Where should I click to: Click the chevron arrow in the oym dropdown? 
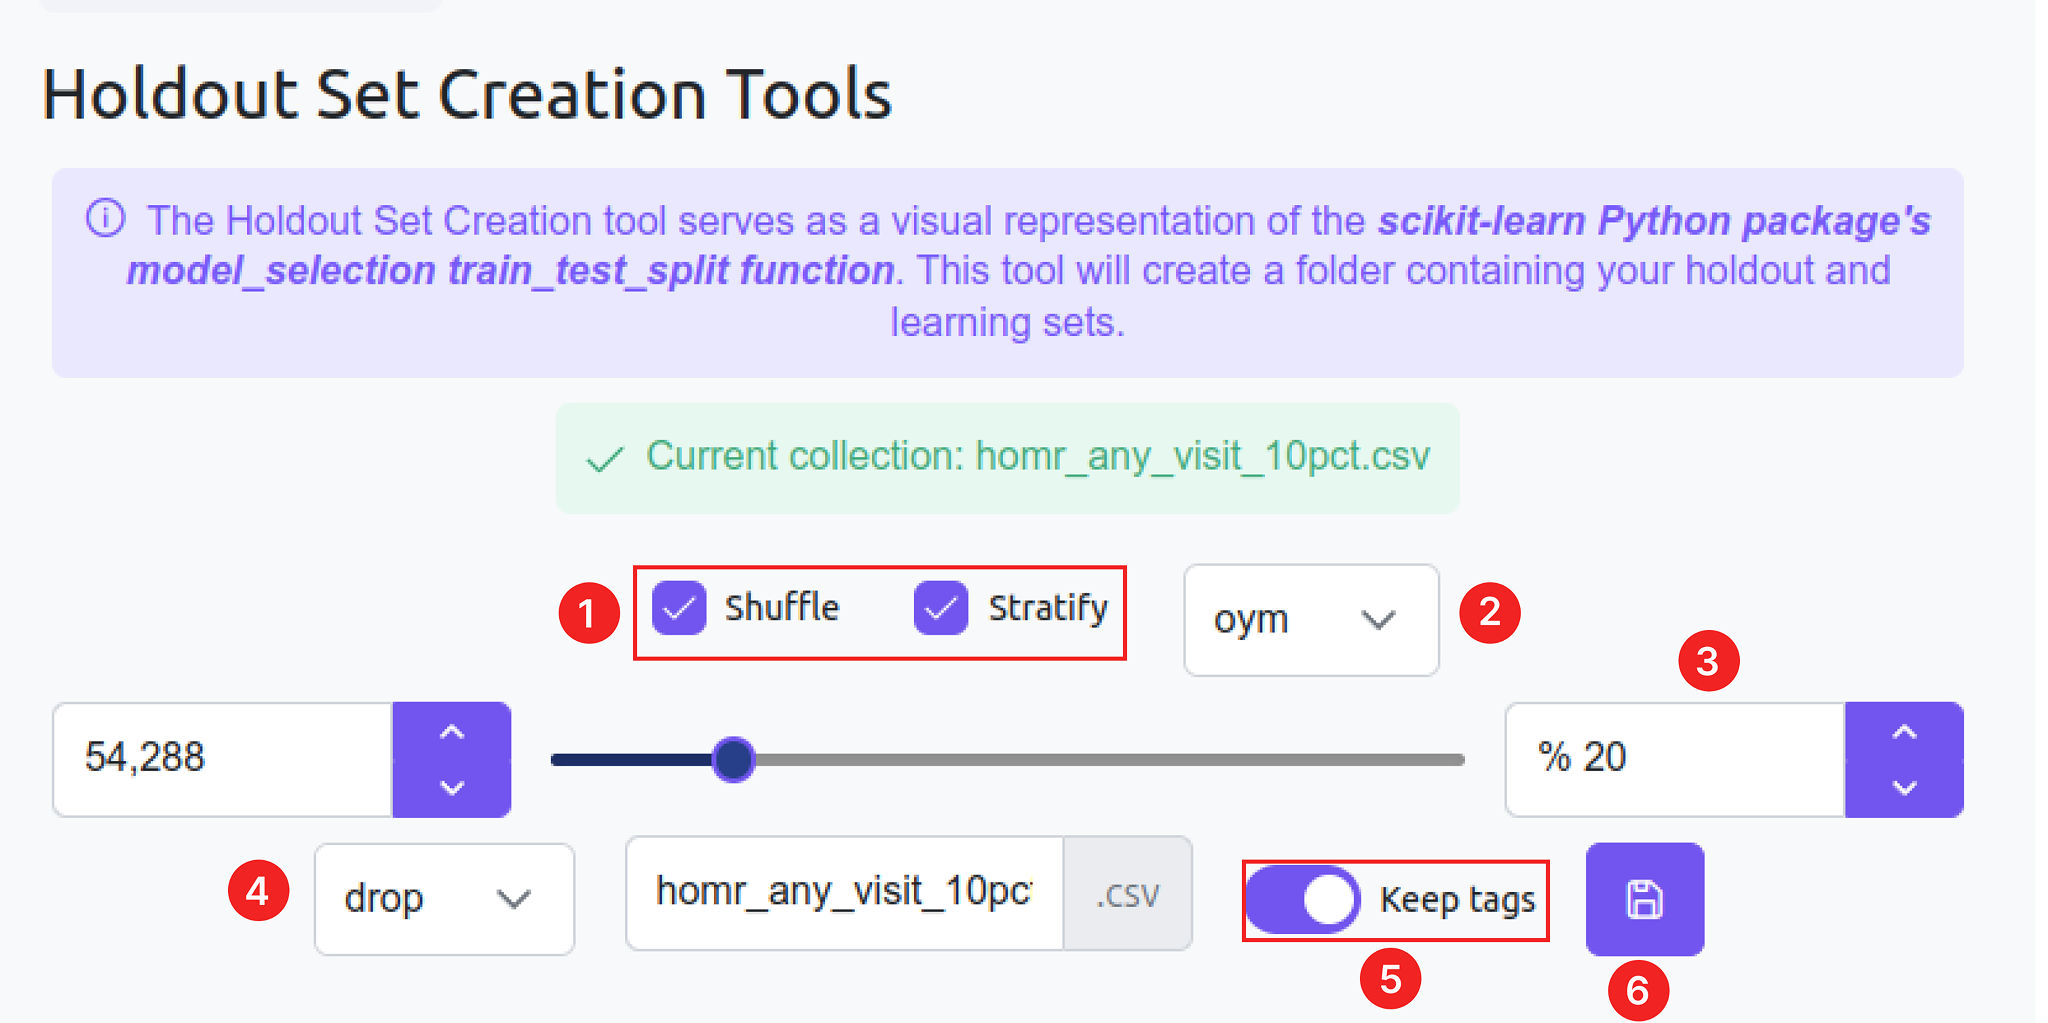tap(1378, 620)
